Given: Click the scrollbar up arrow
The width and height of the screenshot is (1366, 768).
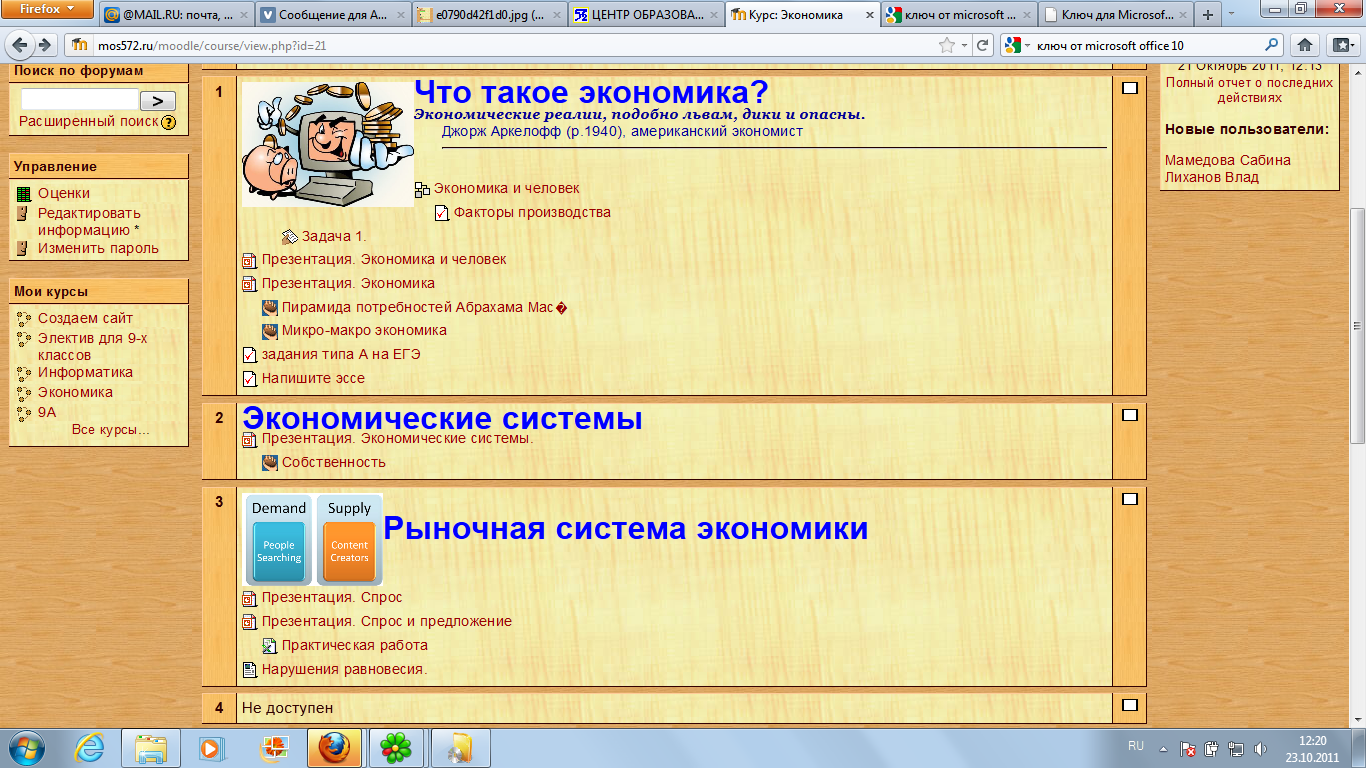Looking at the screenshot, I should [x=1357, y=70].
